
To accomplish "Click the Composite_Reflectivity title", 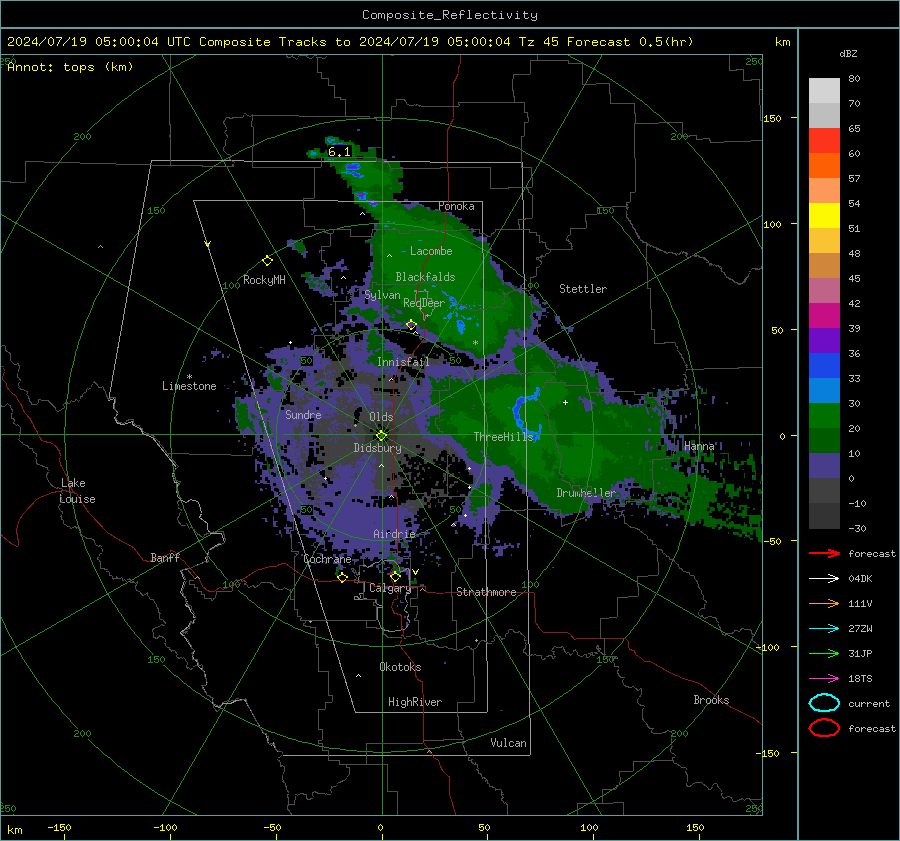I will pyautogui.click(x=450, y=15).
